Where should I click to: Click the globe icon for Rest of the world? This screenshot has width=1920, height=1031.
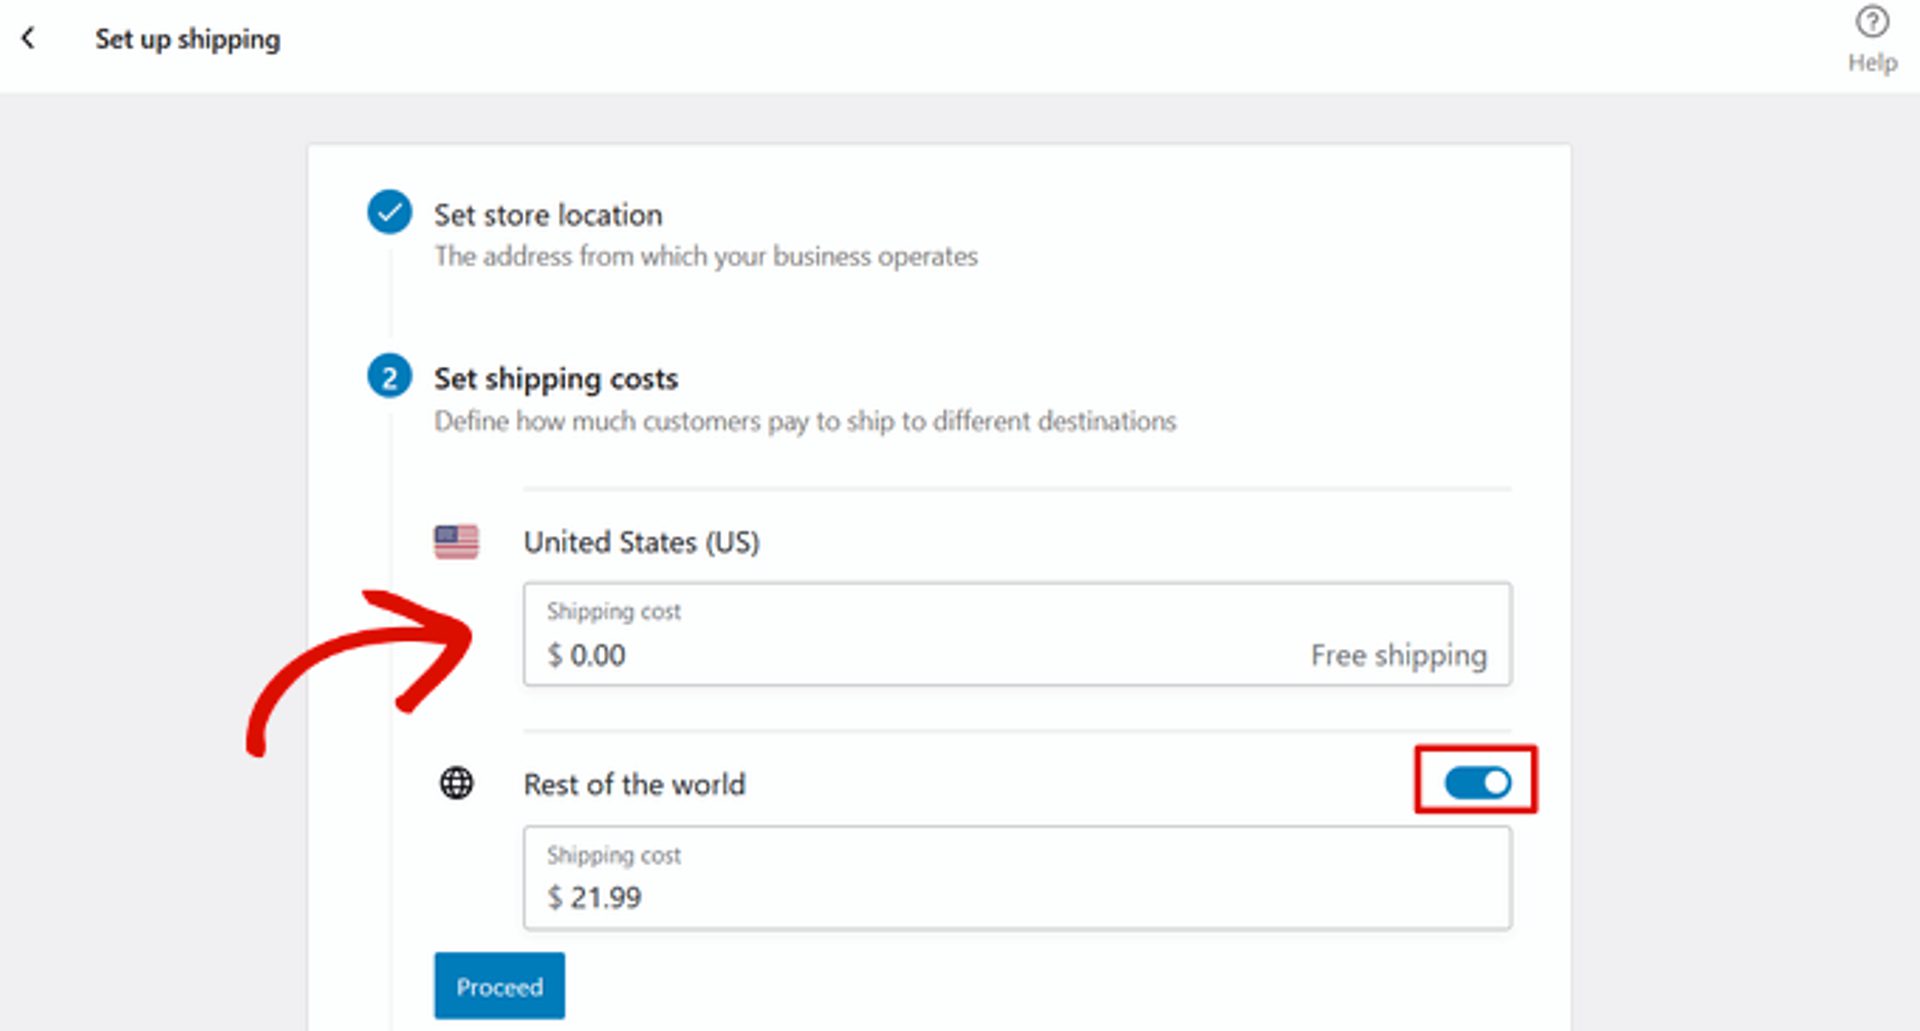pos(456,784)
